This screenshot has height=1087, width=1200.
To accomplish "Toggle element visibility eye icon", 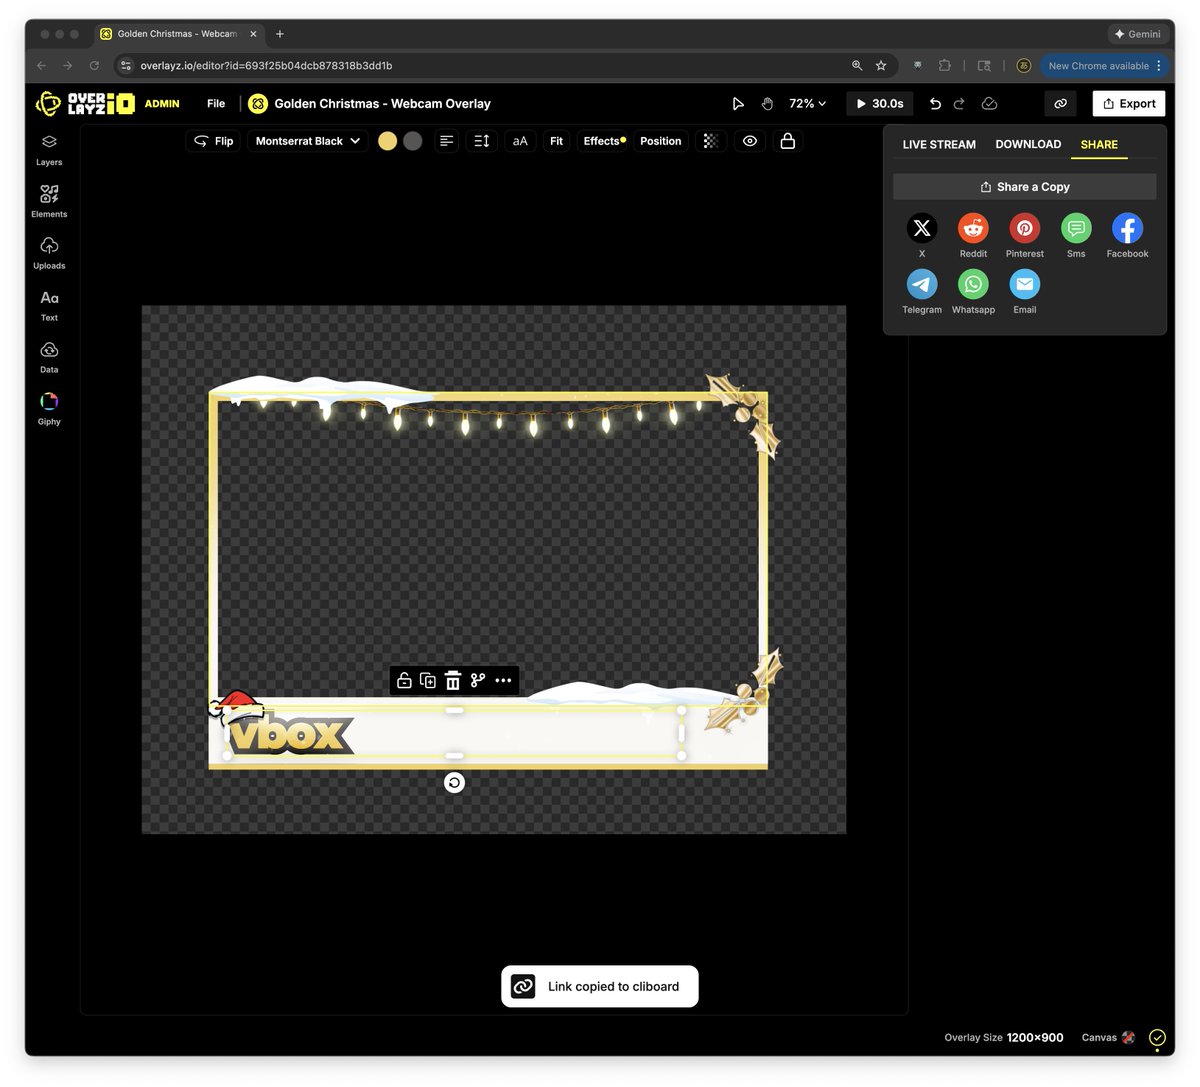I will pos(750,141).
